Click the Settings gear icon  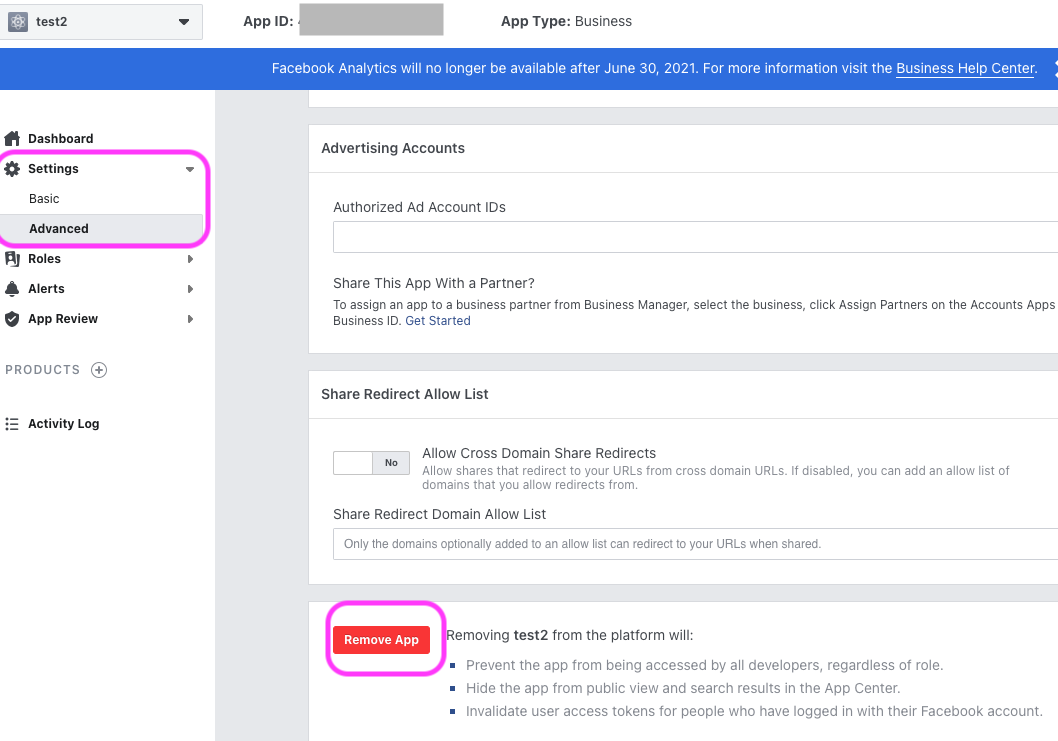pyautogui.click(x=12, y=169)
